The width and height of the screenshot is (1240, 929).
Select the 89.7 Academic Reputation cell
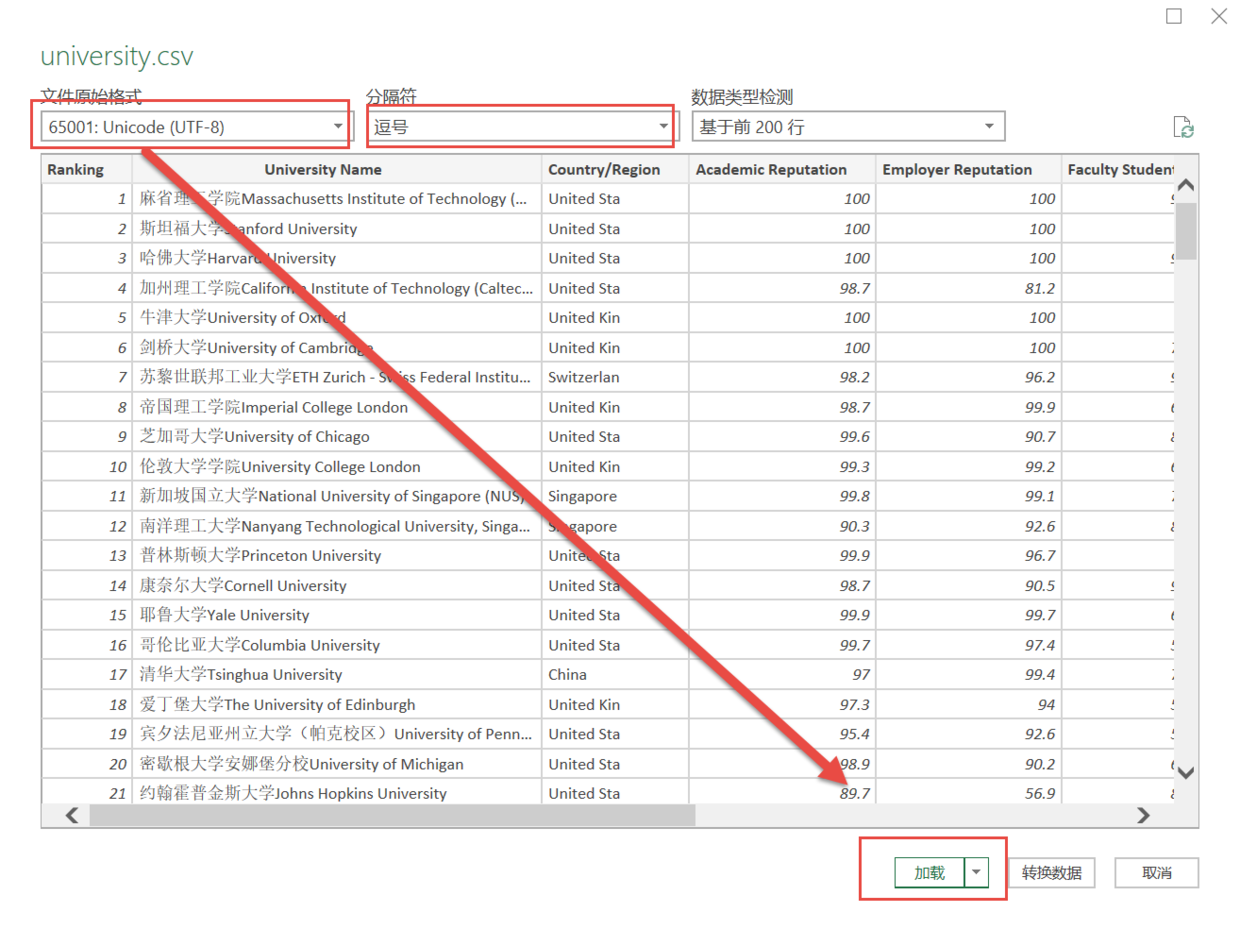pos(783,794)
